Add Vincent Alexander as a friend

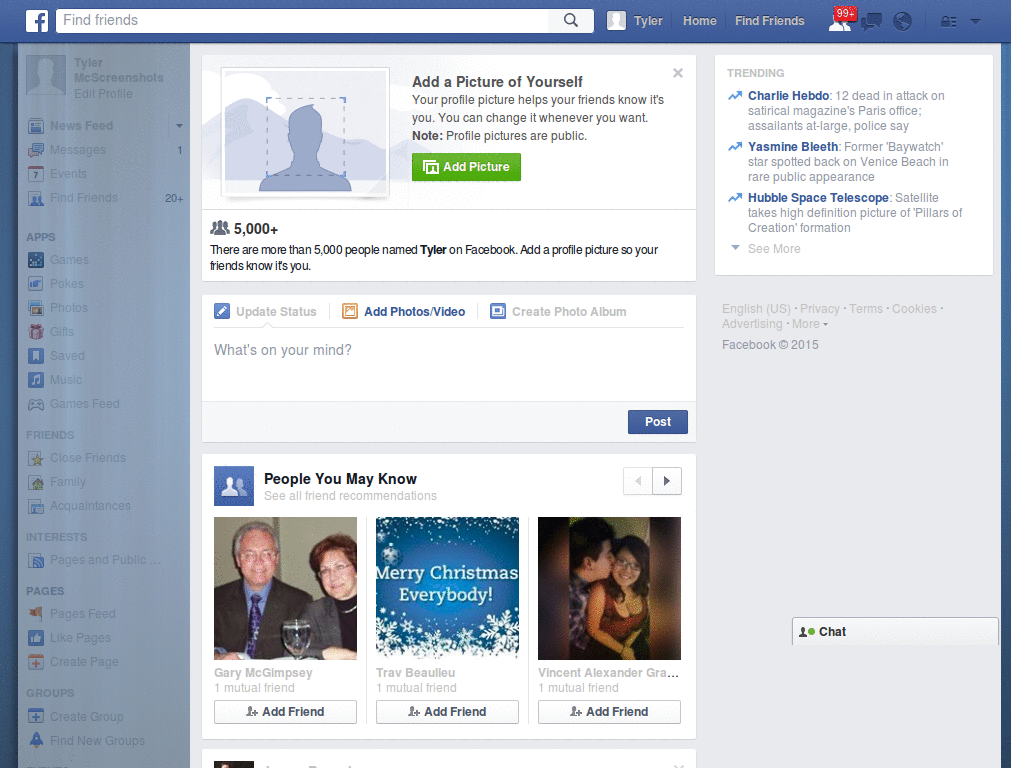[x=609, y=712]
